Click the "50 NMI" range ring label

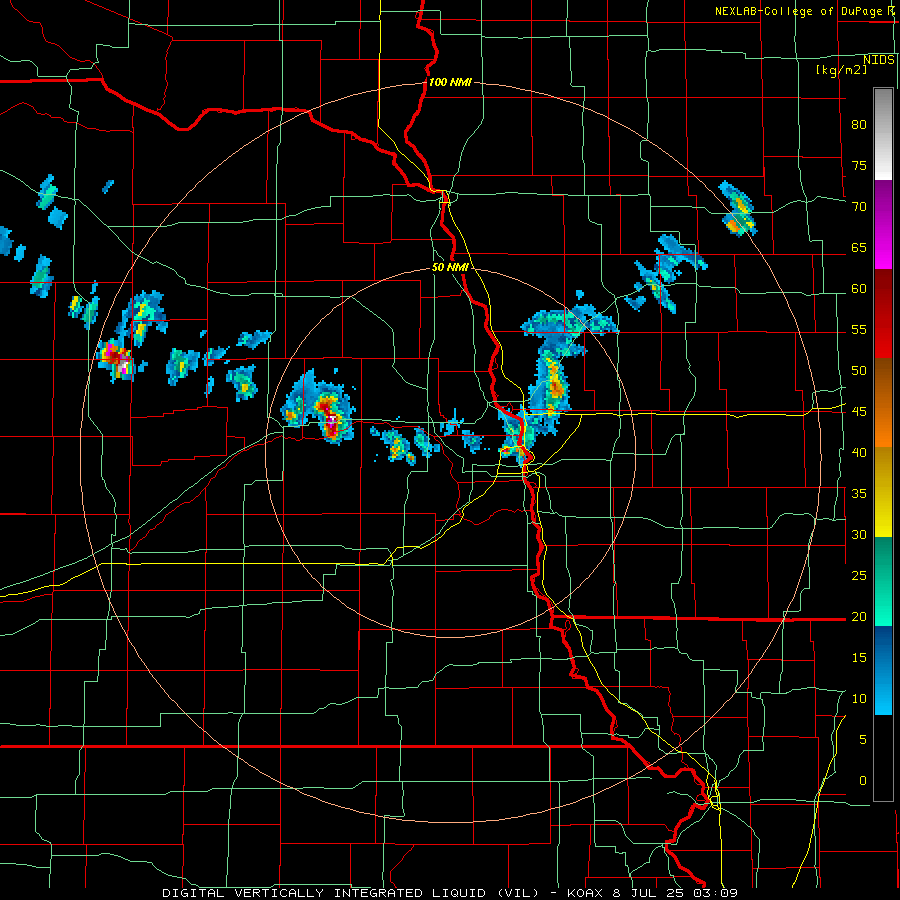[x=451, y=267]
